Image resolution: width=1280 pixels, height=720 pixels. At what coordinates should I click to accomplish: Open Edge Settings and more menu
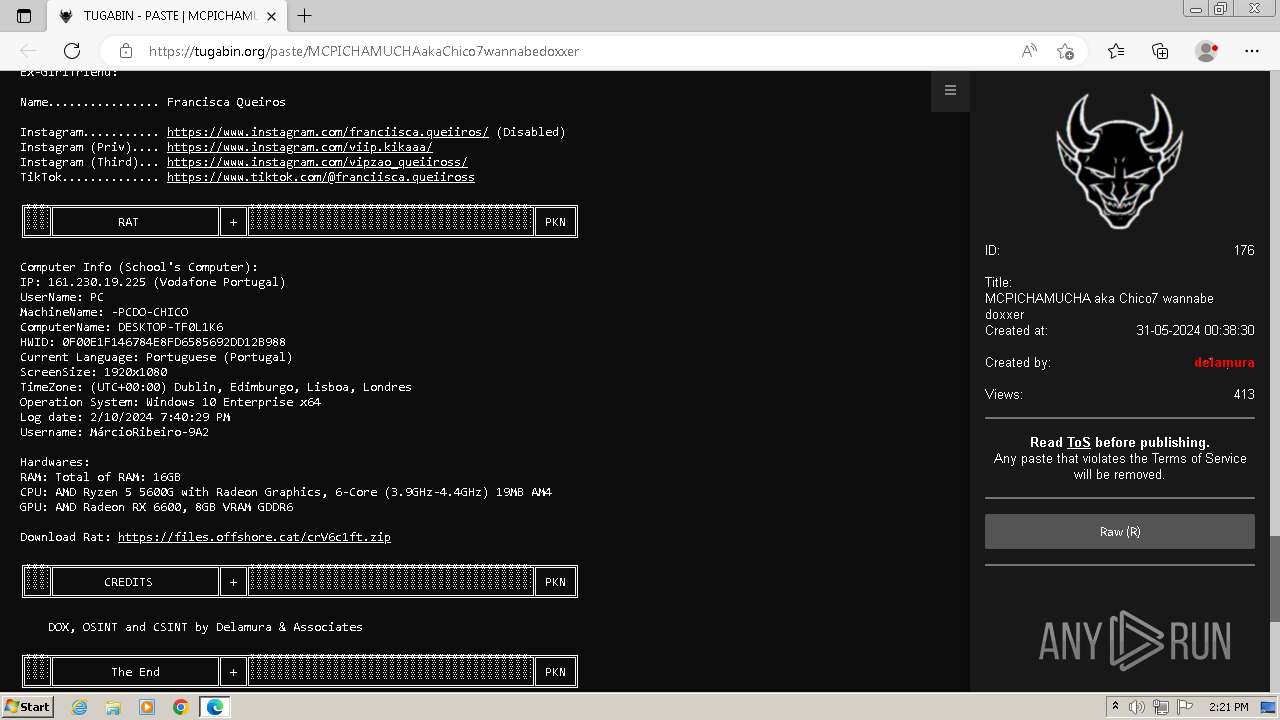click(1252, 51)
